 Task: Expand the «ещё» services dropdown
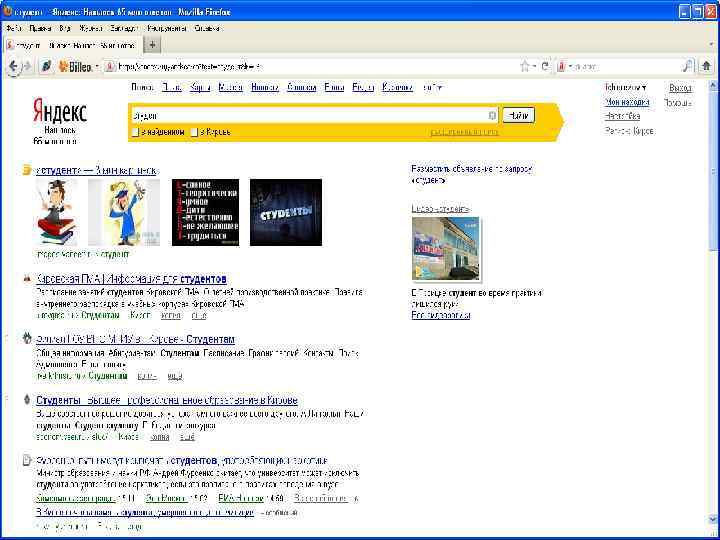coord(432,87)
